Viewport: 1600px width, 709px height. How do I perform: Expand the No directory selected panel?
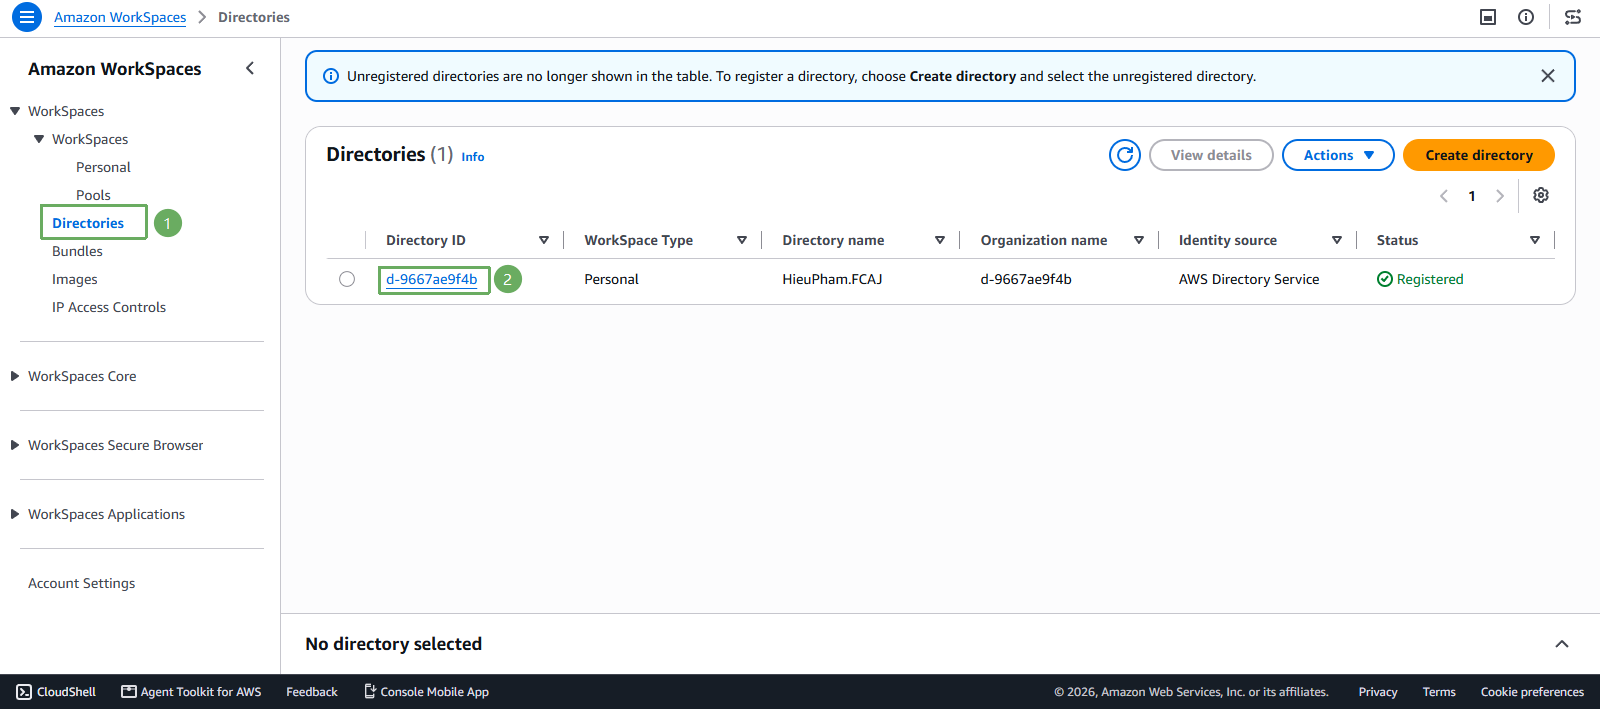click(x=1562, y=644)
